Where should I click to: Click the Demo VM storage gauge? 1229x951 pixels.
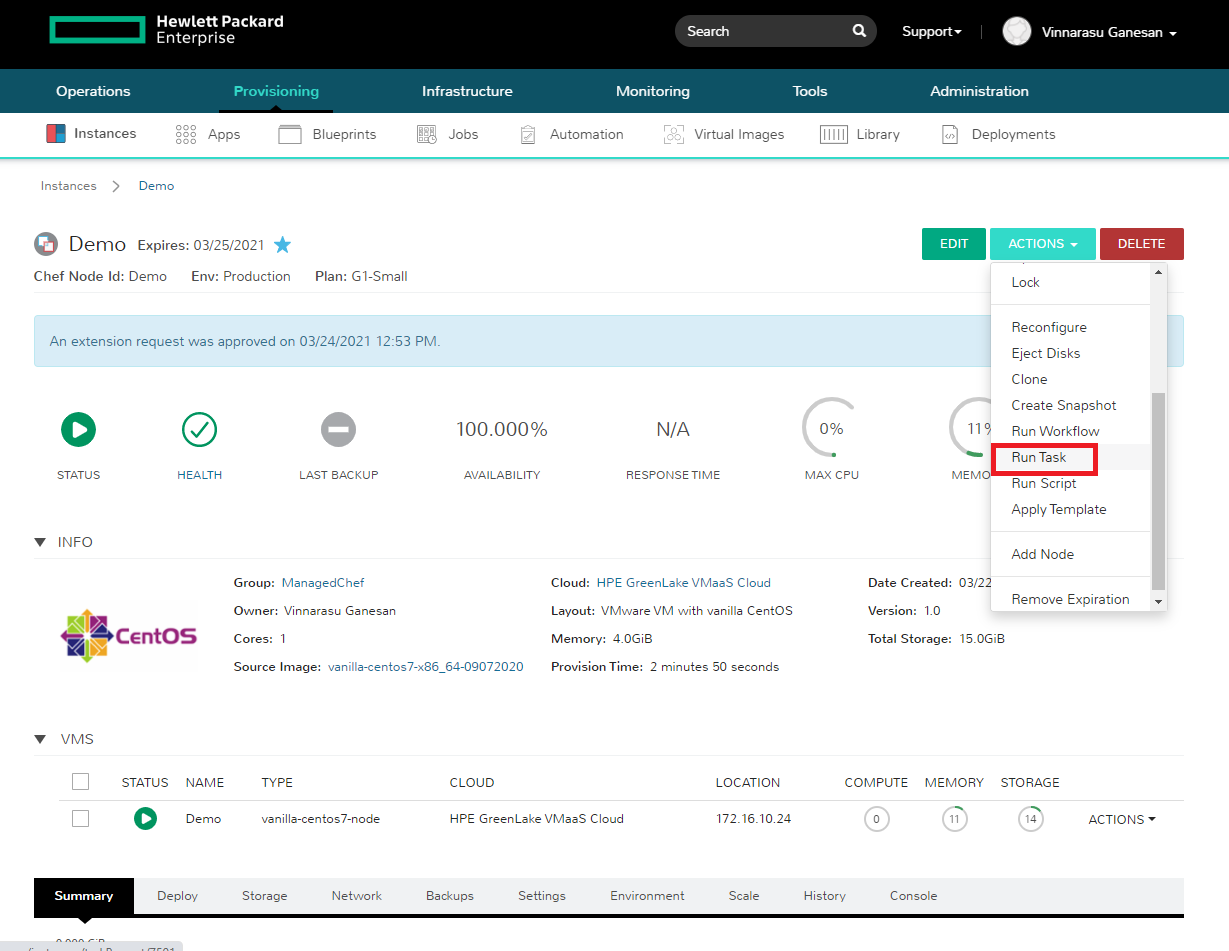pos(1030,819)
